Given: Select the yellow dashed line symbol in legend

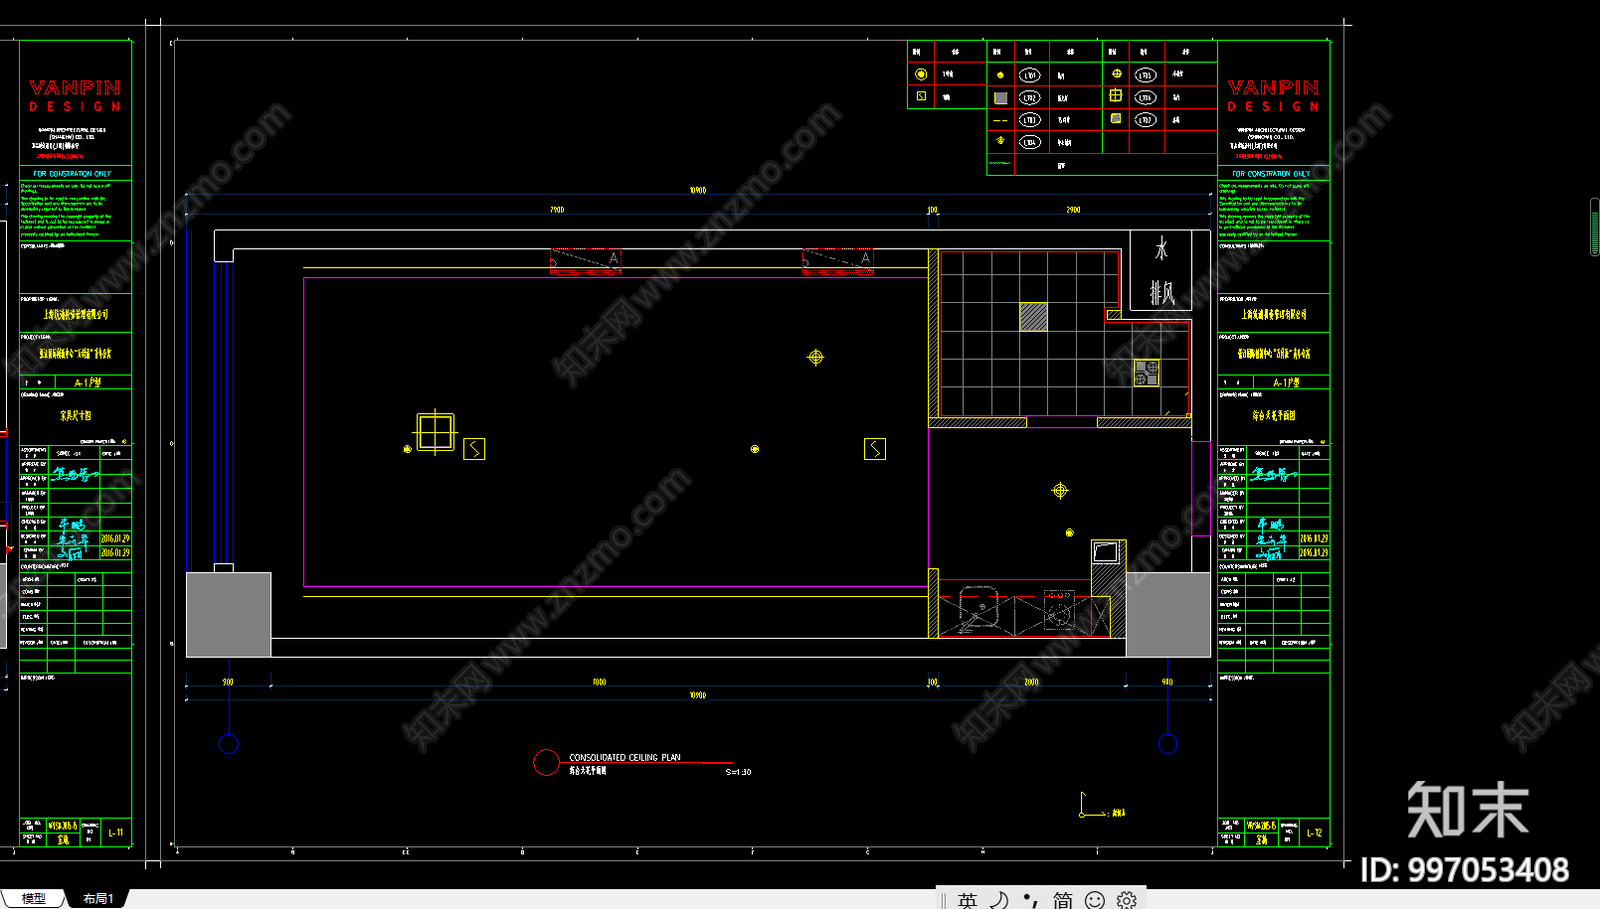Looking at the screenshot, I should [x=1000, y=120].
